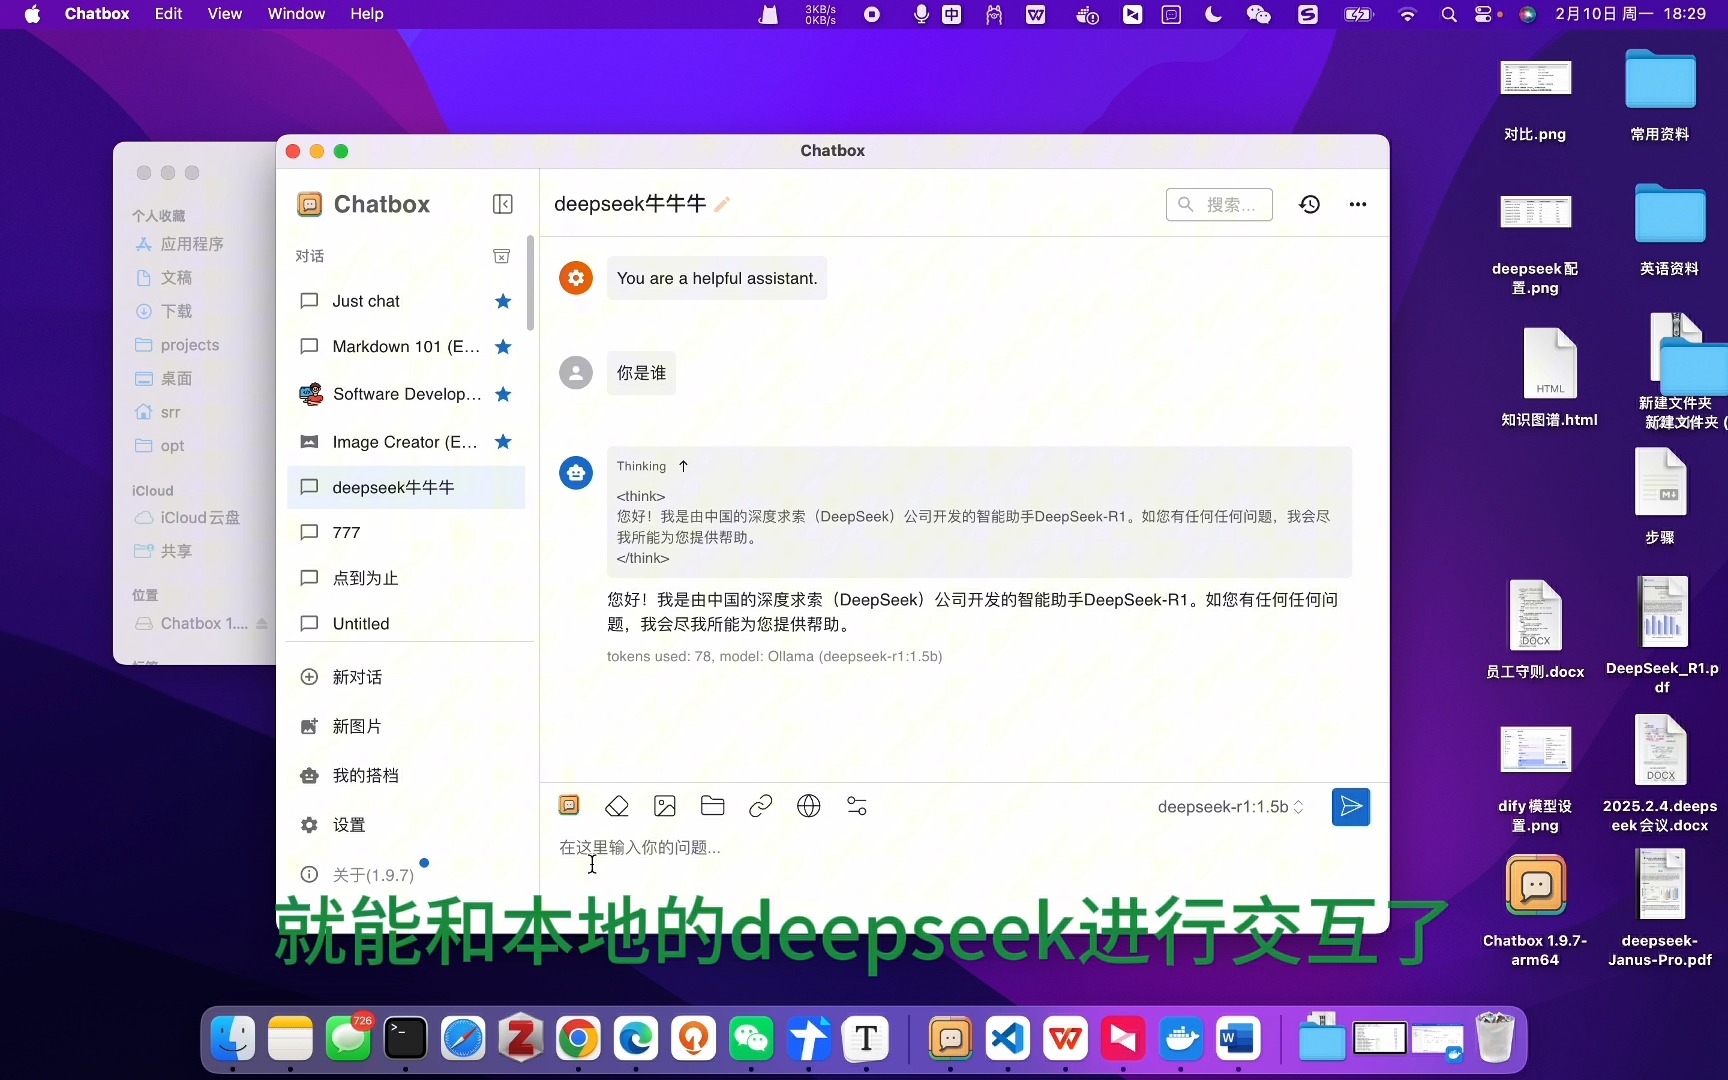Unstar the Markdown 101 conversation
Viewport: 1728px width, 1080px height.
503,347
